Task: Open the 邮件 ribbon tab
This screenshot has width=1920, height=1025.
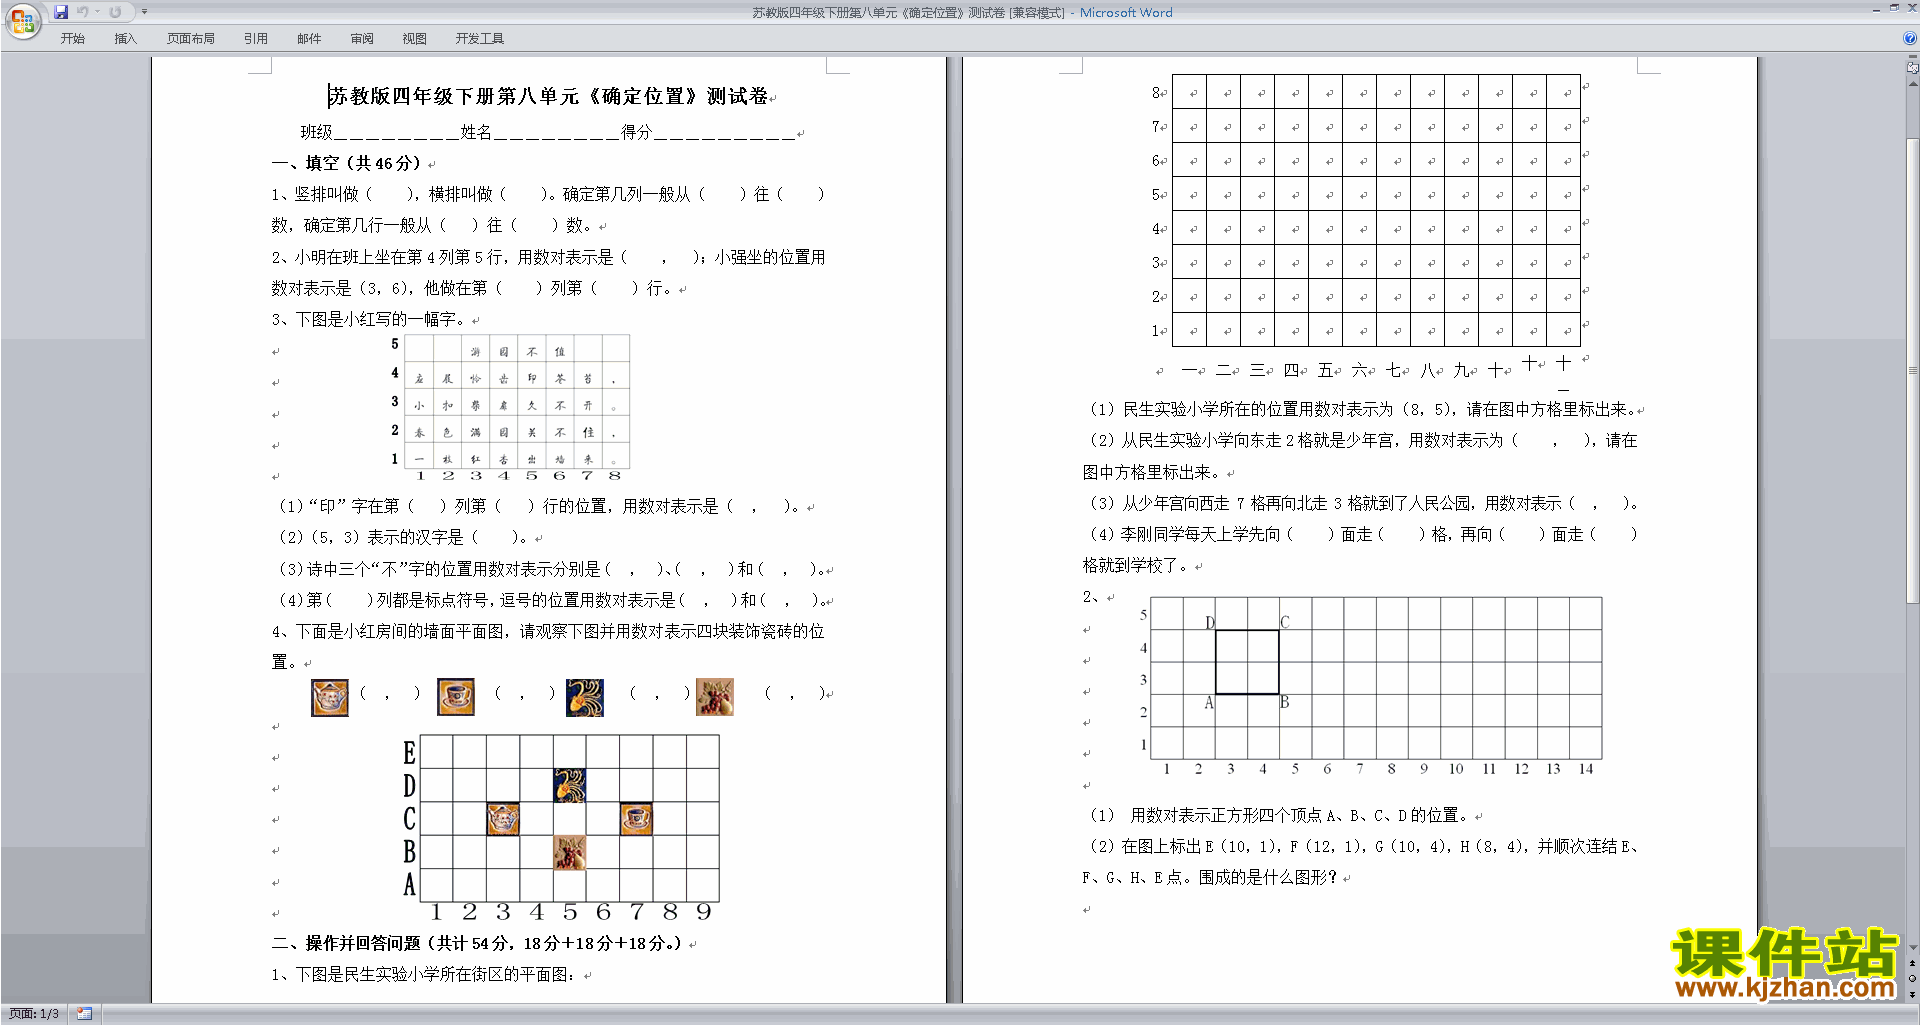Action: click(x=309, y=39)
